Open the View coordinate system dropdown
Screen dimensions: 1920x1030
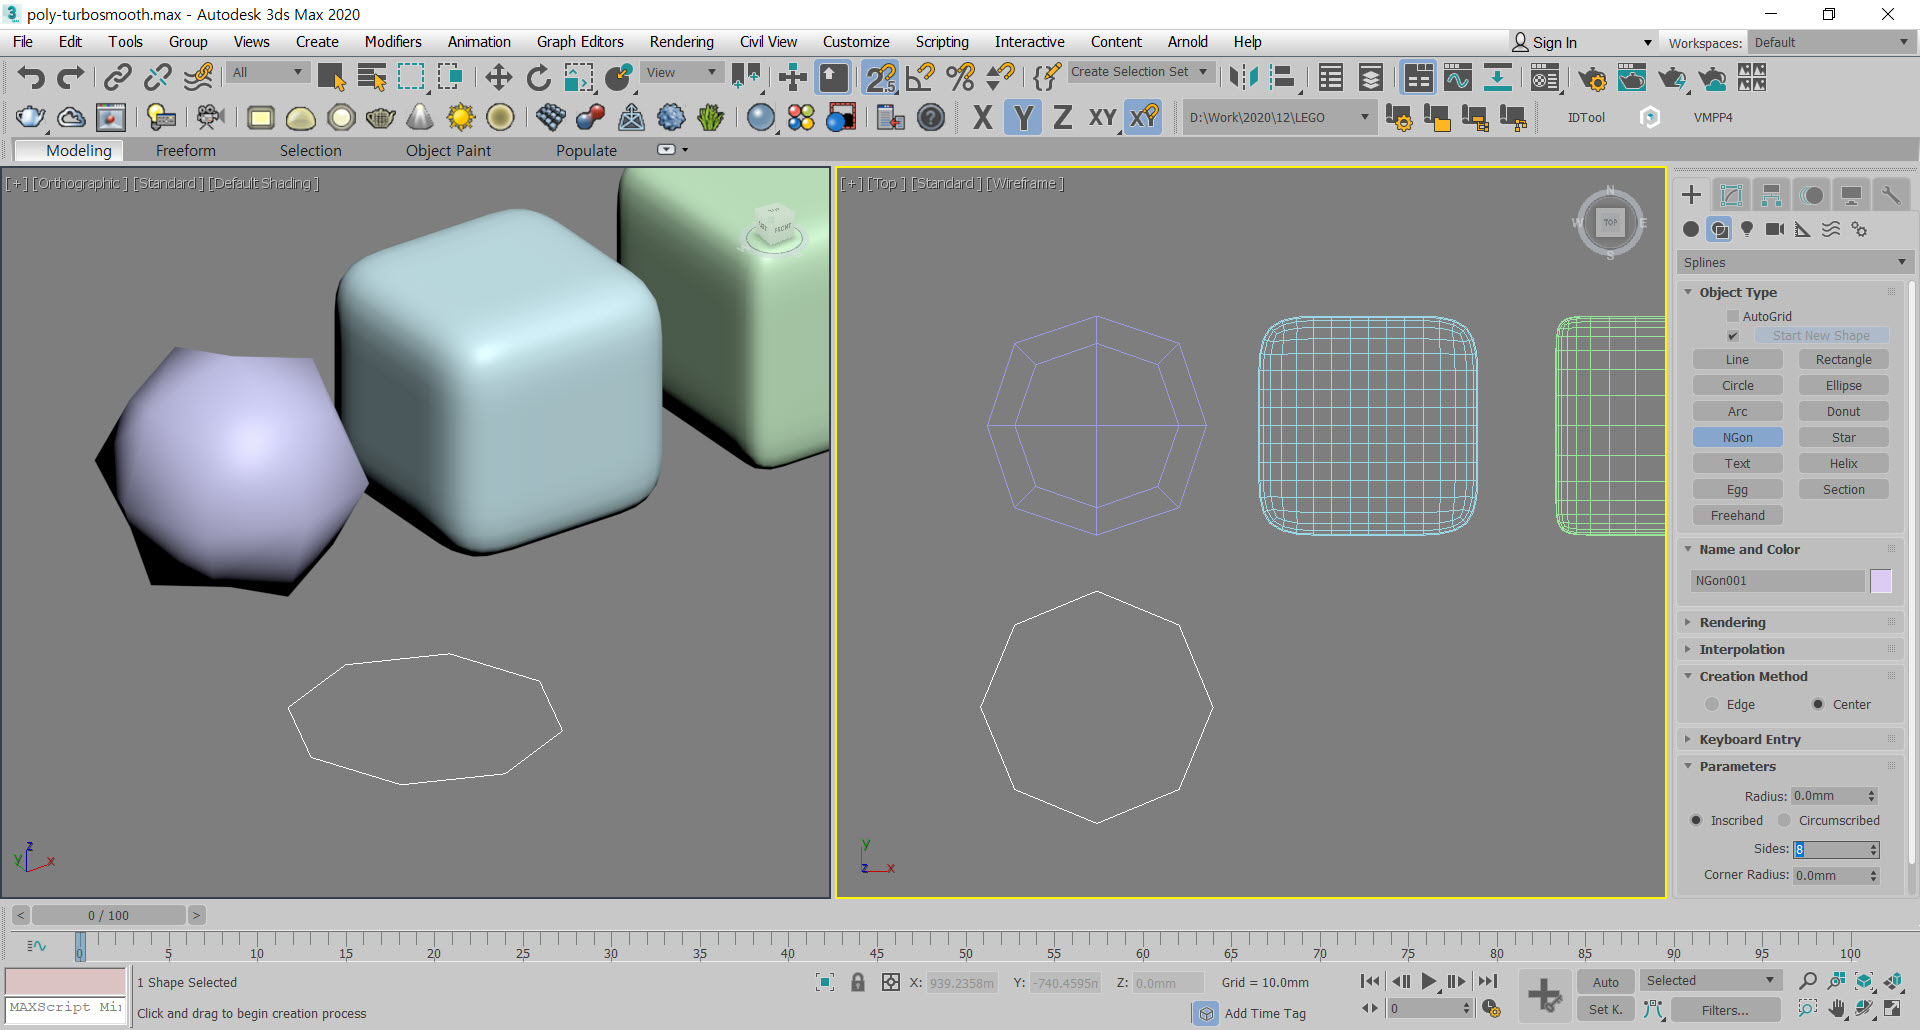coord(681,73)
